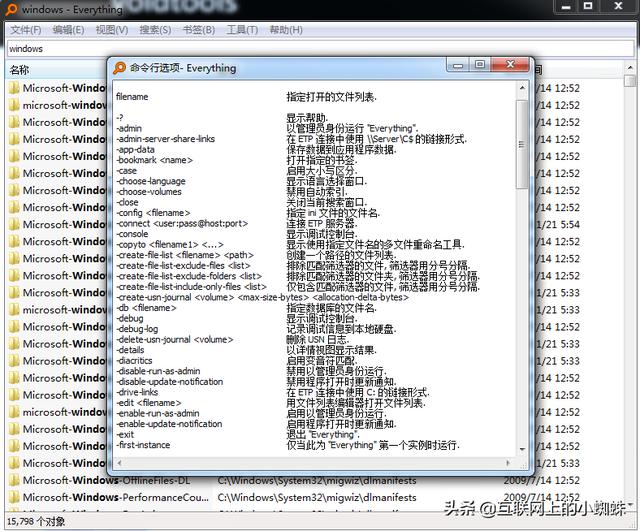Click the '-debug-log' option text
The height and width of the screenshot is (531, 640).
tap(138, 329)
